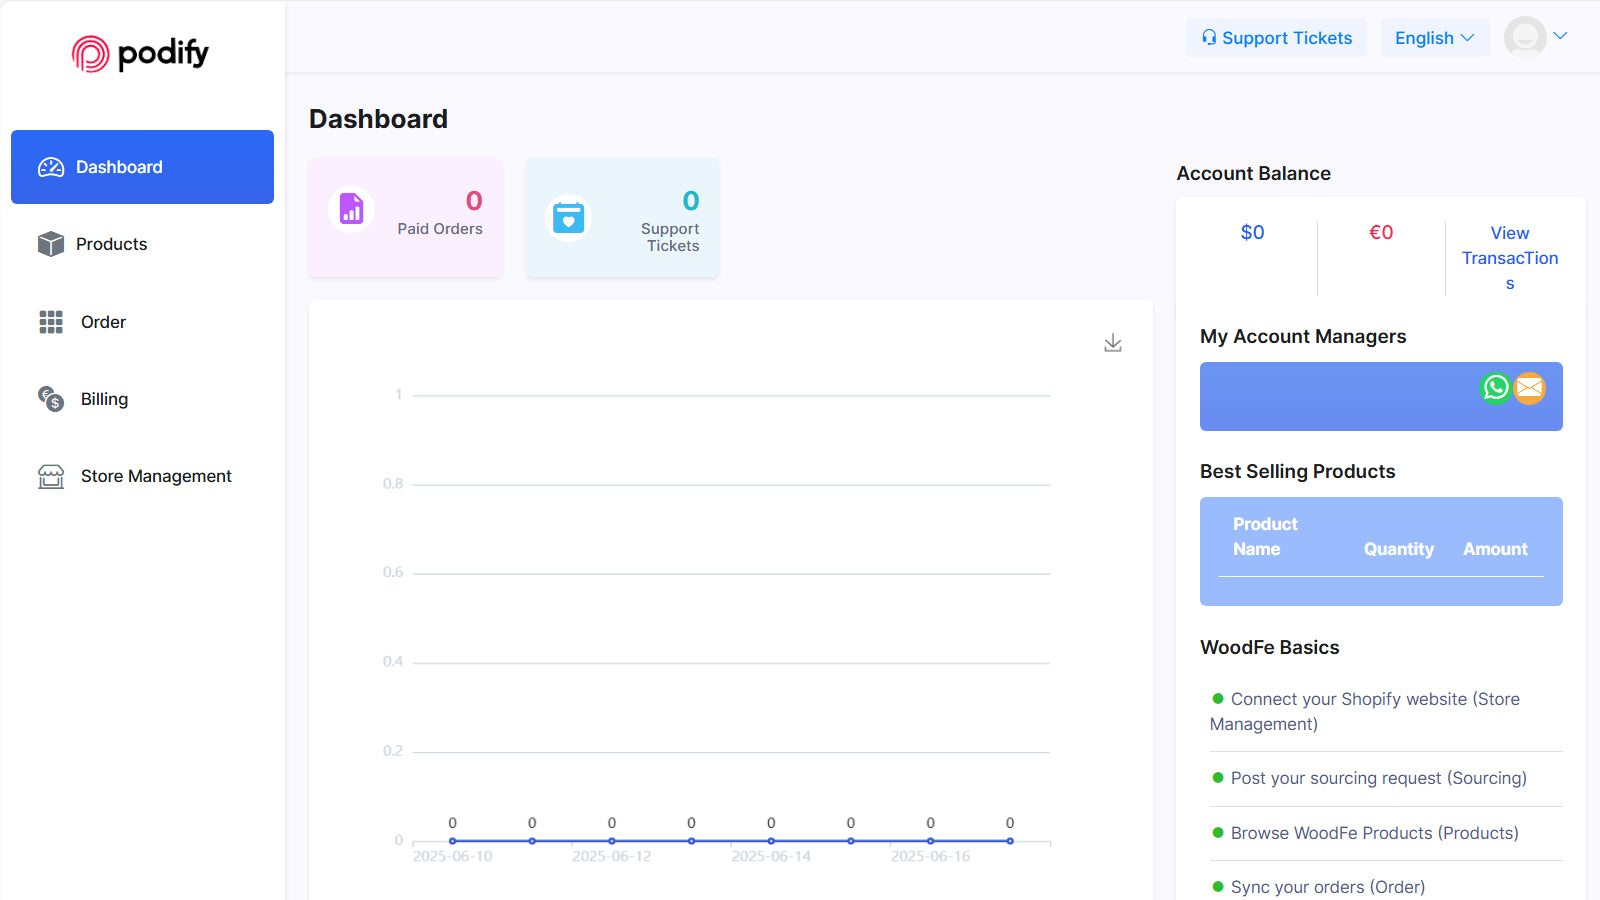Click the Dashboard gauge icon in sidebar
The image size is (1600, 900).
click(51, 167)
